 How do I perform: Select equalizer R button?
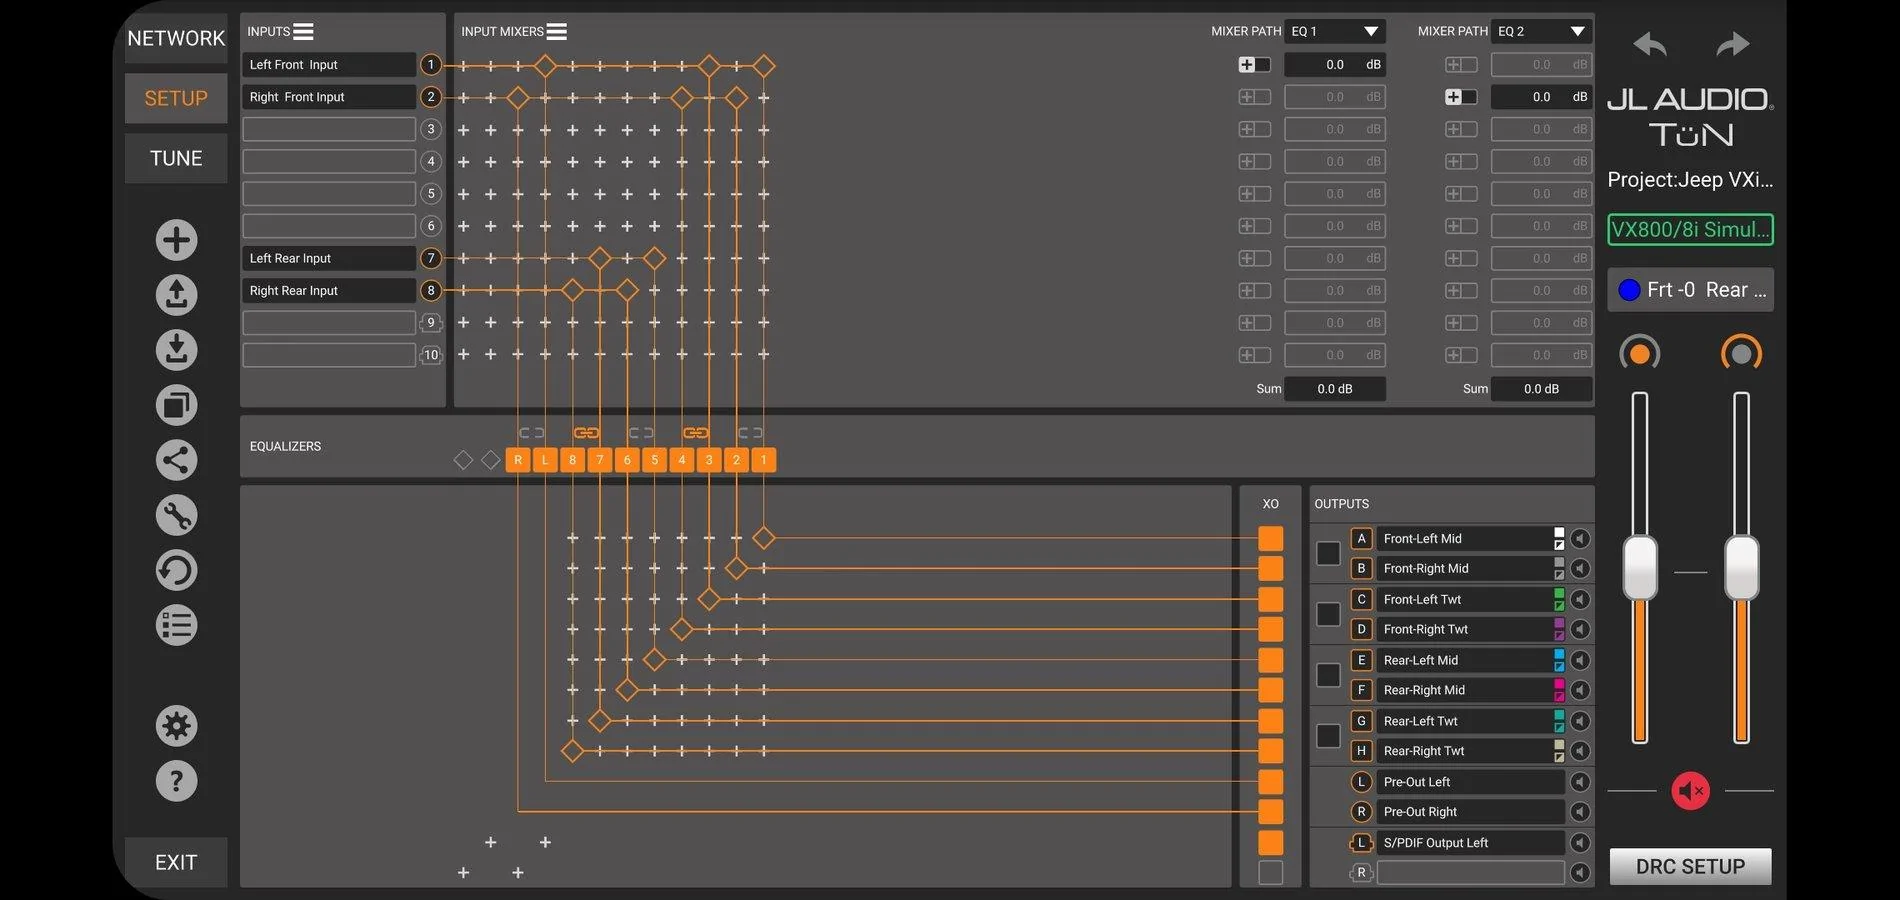coord(518,460)
